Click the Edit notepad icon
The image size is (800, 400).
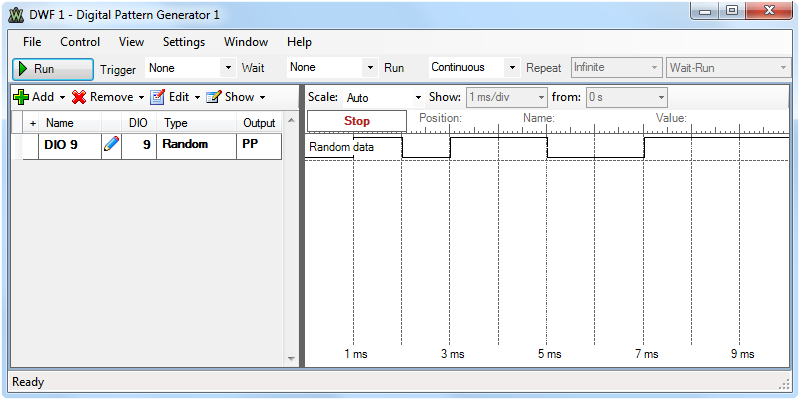pos(157,97)
